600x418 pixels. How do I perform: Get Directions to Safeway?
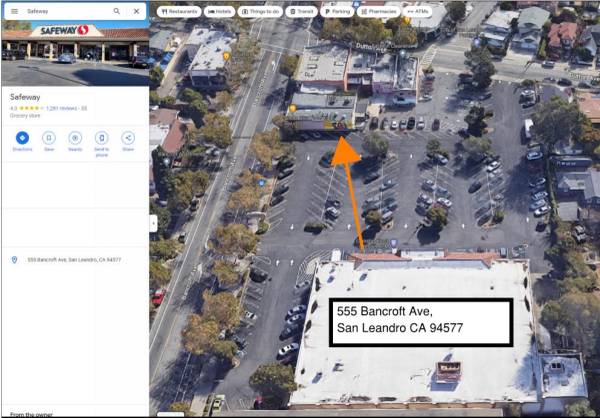tap(22, 141)
